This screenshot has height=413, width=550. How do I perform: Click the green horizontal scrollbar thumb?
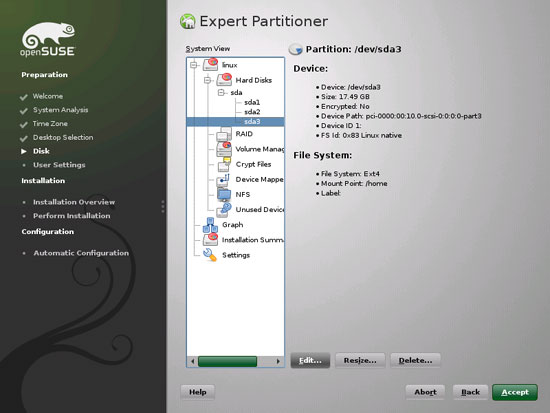click(x=227, y=361)
